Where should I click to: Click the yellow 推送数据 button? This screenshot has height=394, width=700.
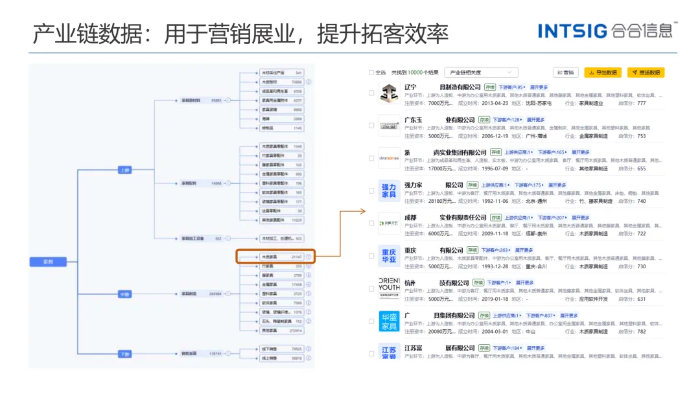point(646,72)
